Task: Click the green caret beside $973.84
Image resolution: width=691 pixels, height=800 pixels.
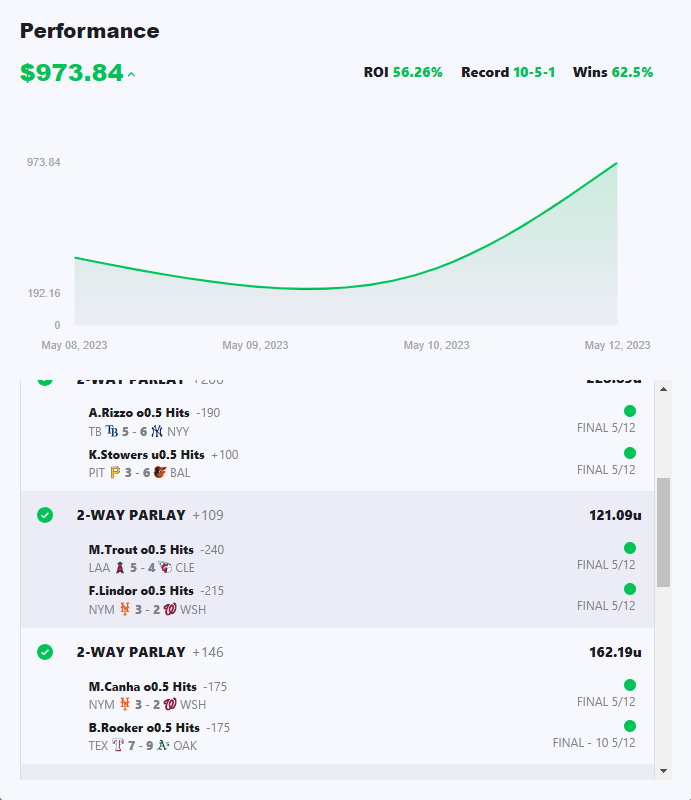Action: [132, 74]
